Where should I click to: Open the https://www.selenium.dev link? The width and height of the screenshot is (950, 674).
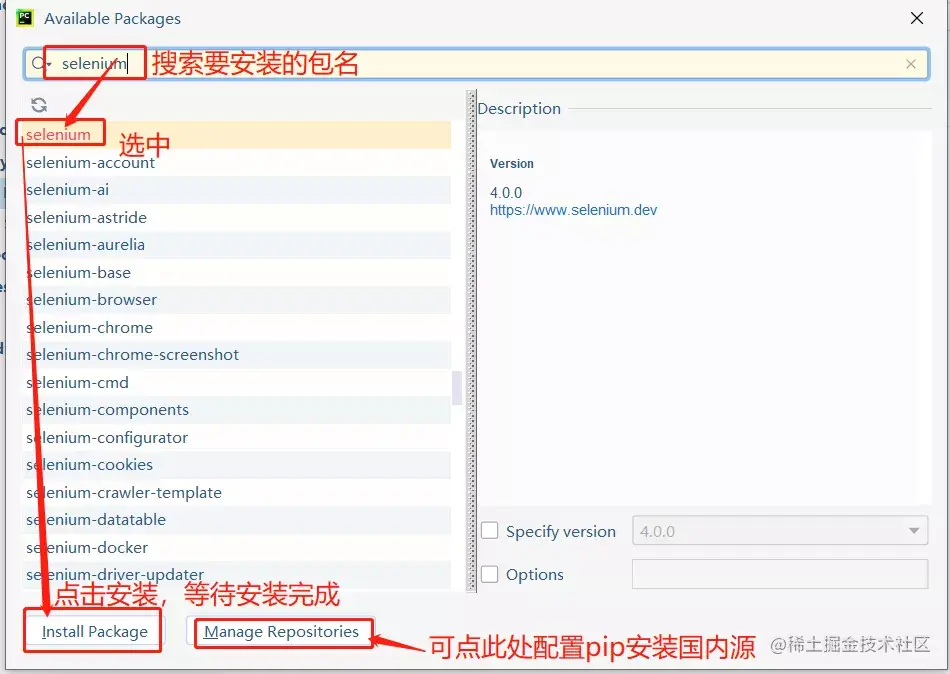pos(573,210)
